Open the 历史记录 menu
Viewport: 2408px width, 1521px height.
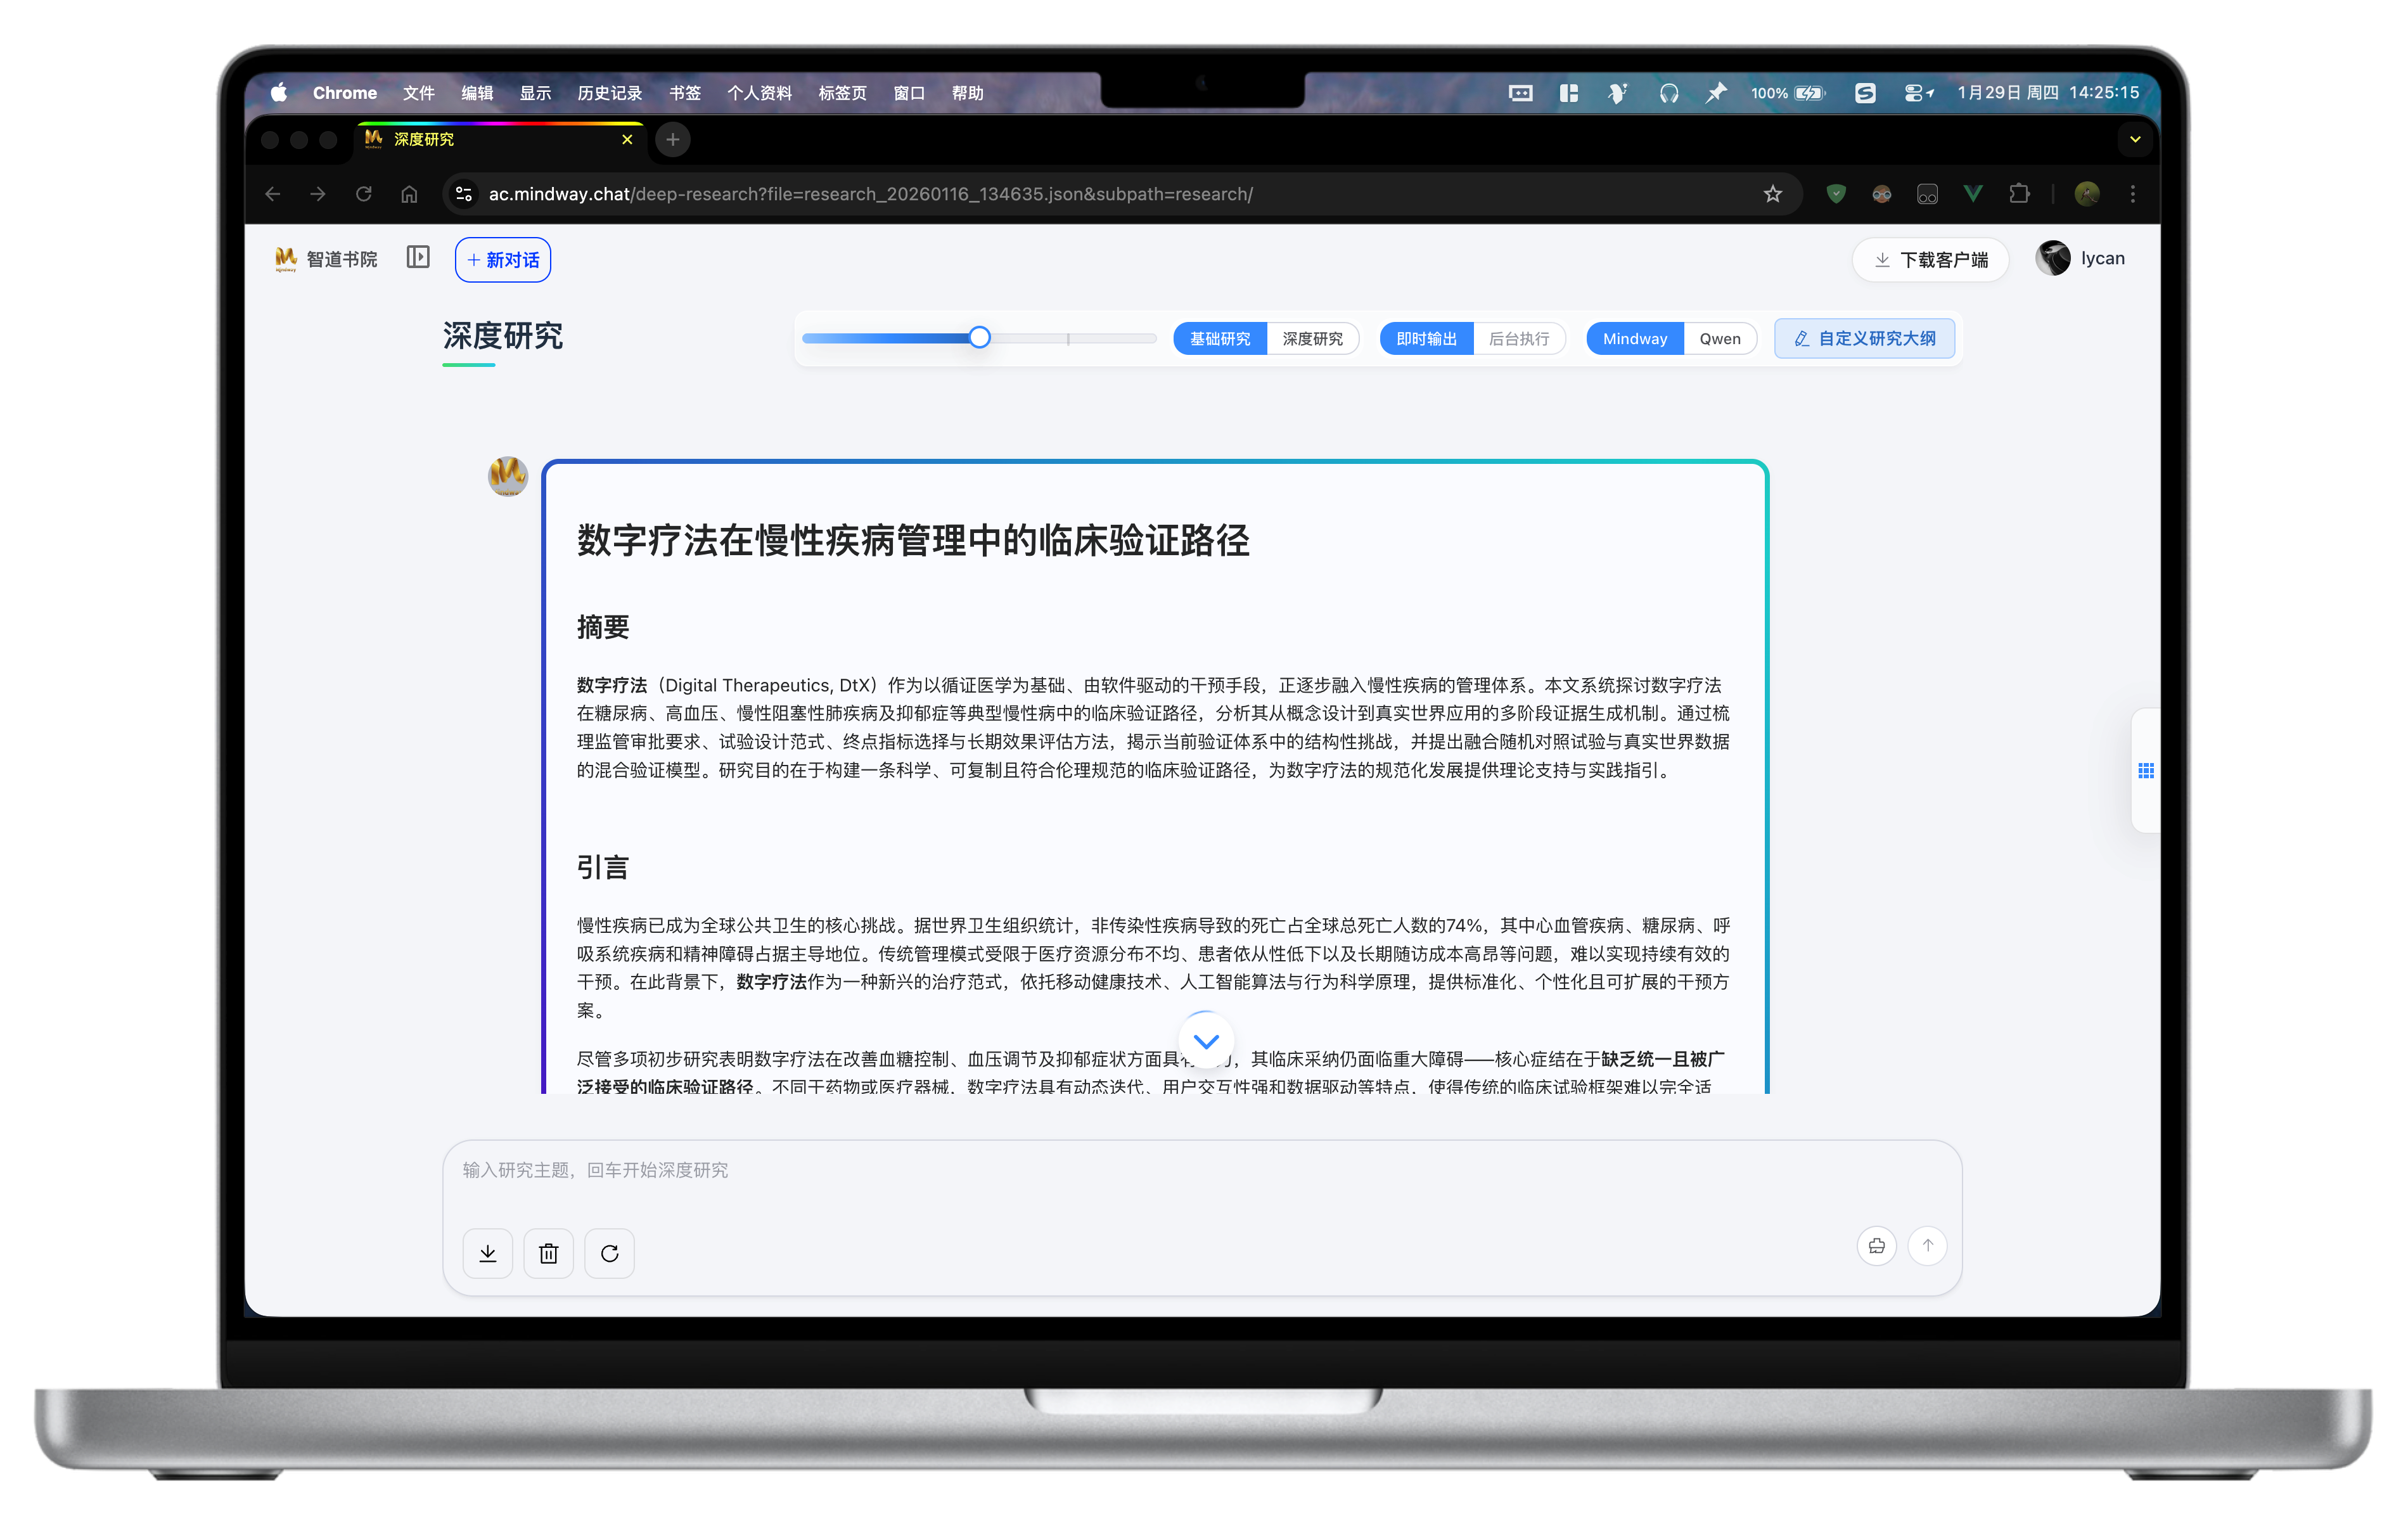(609, 93)
